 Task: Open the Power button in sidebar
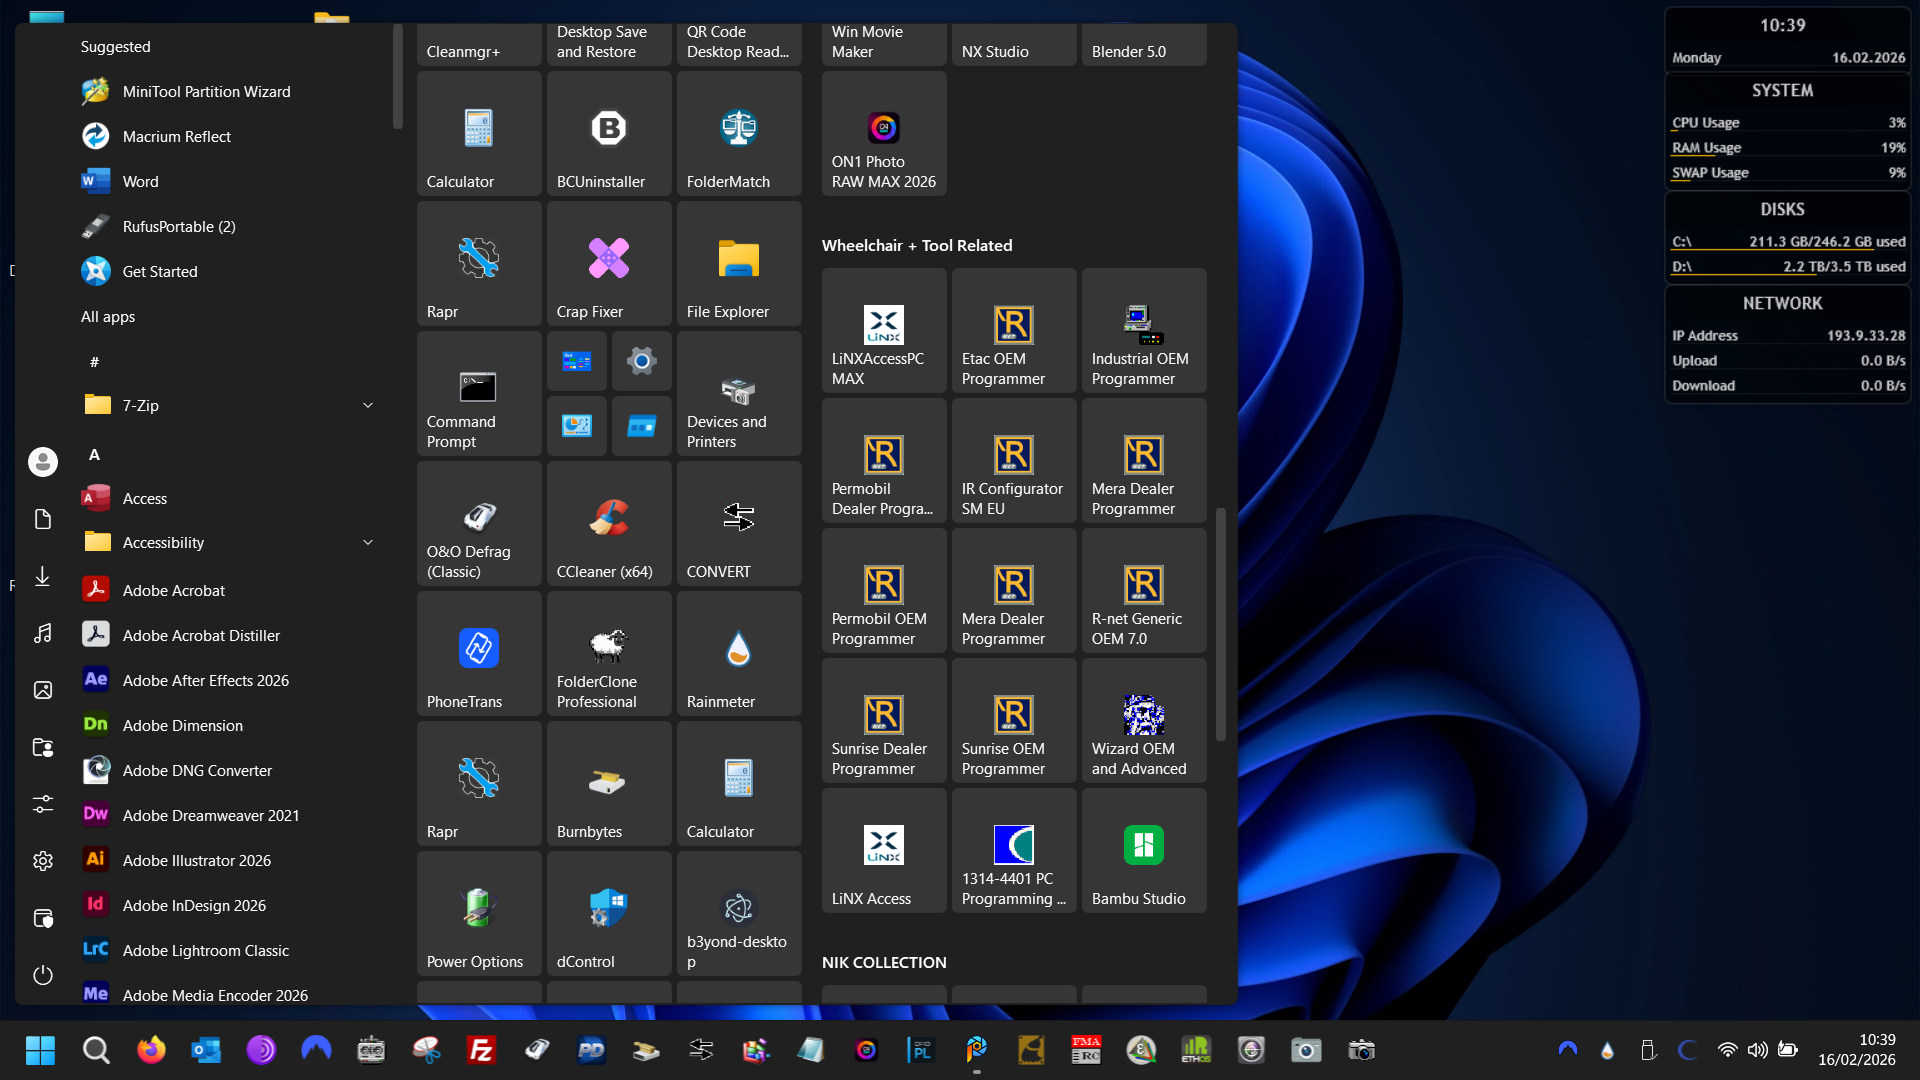(42, 975)
